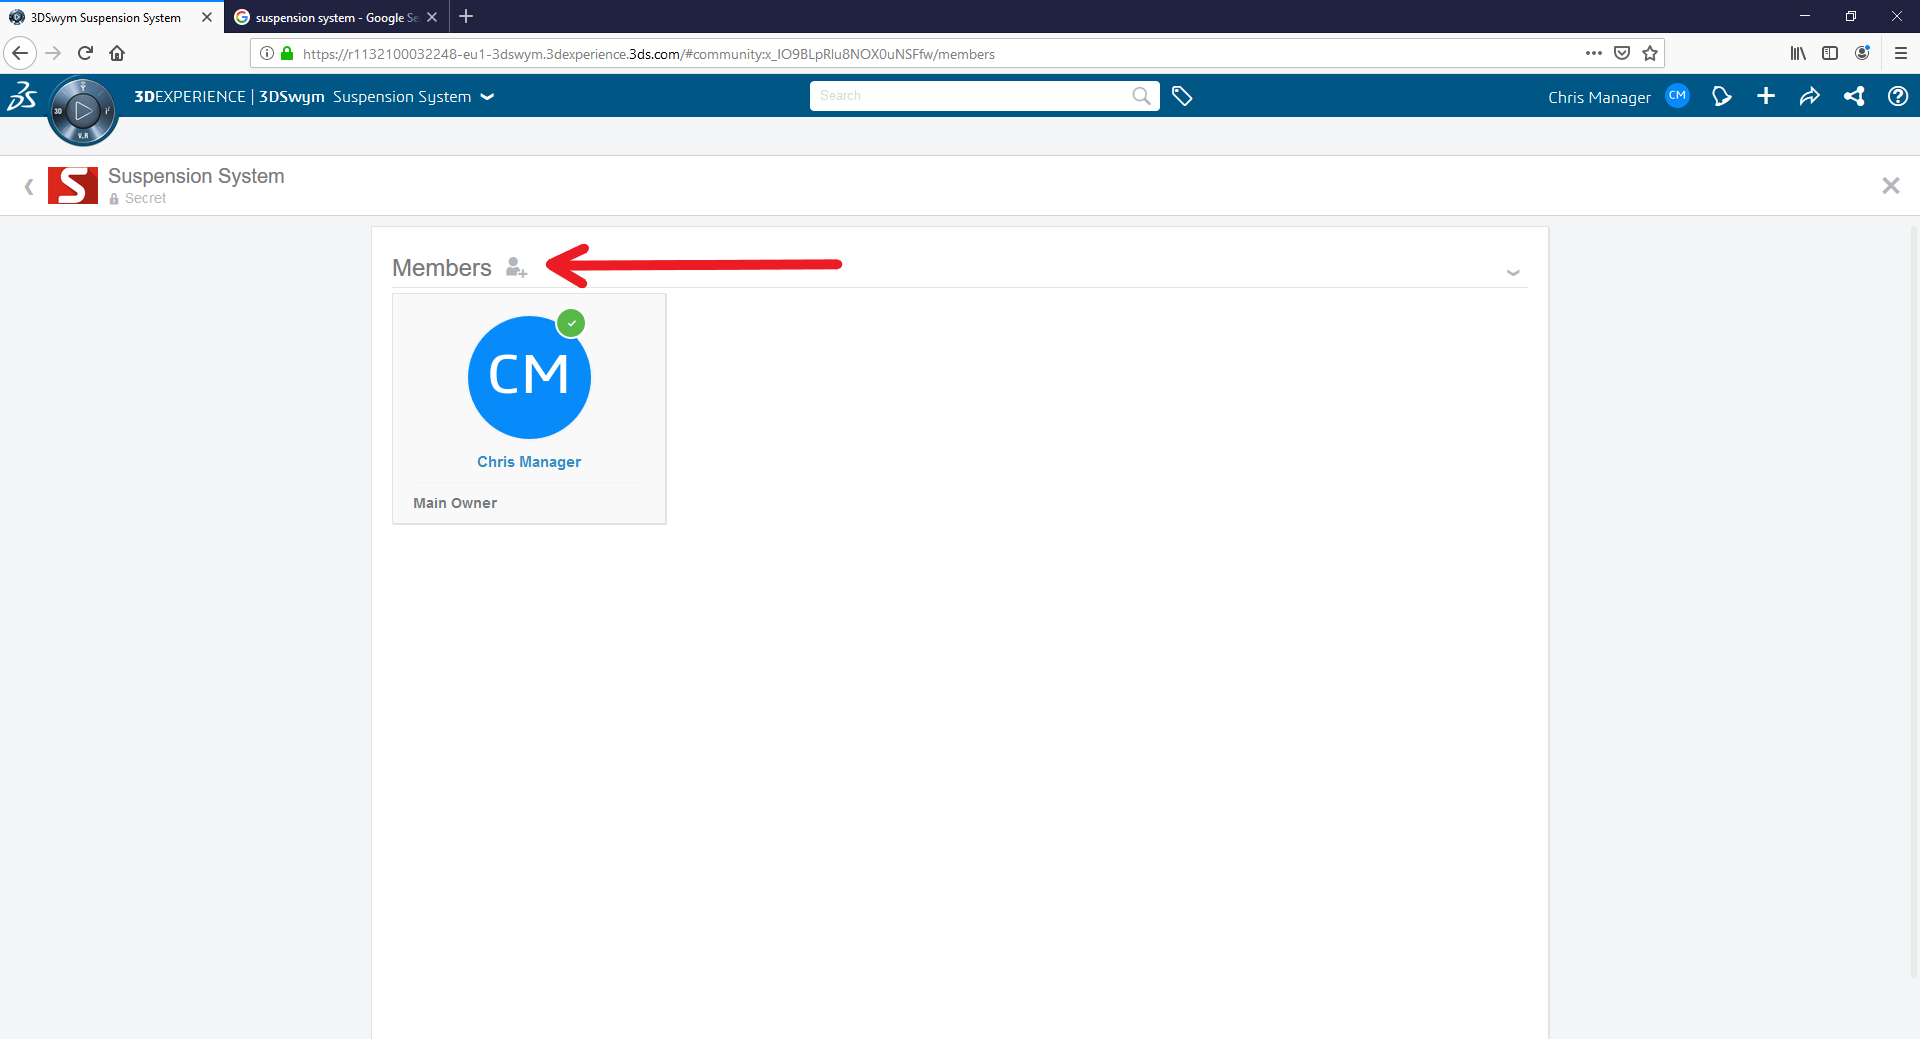Click the CM avatar thumbnail in member card
This screenshot has width=1920, height=1040.
(529, 377)
